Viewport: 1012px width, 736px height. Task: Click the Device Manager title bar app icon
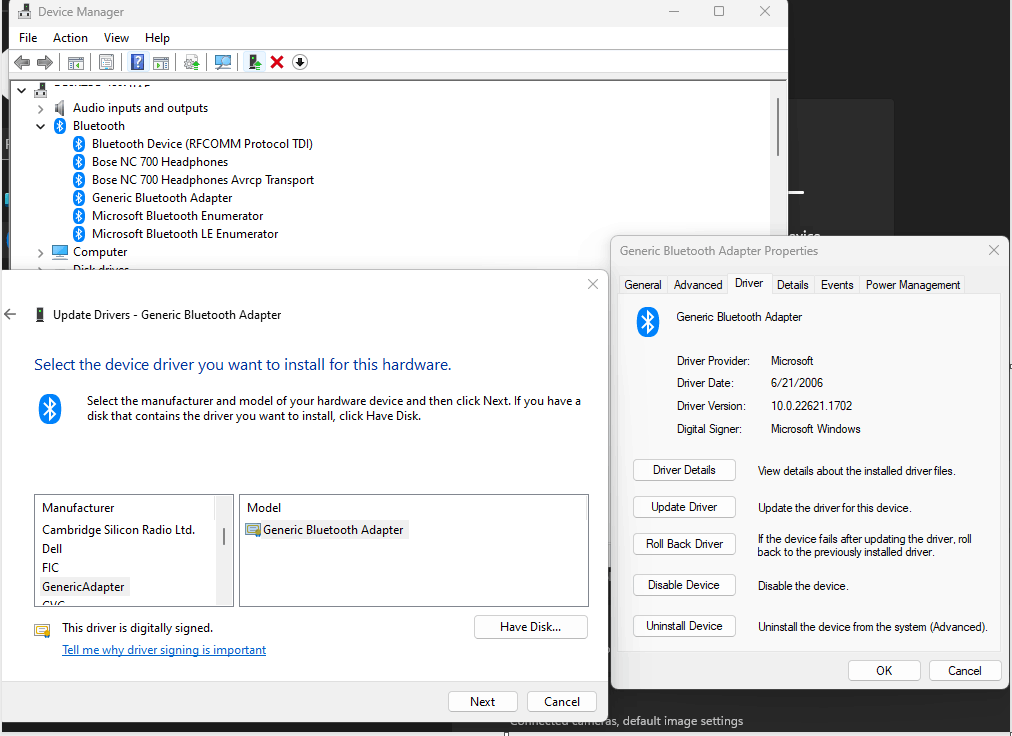(25, 12)
